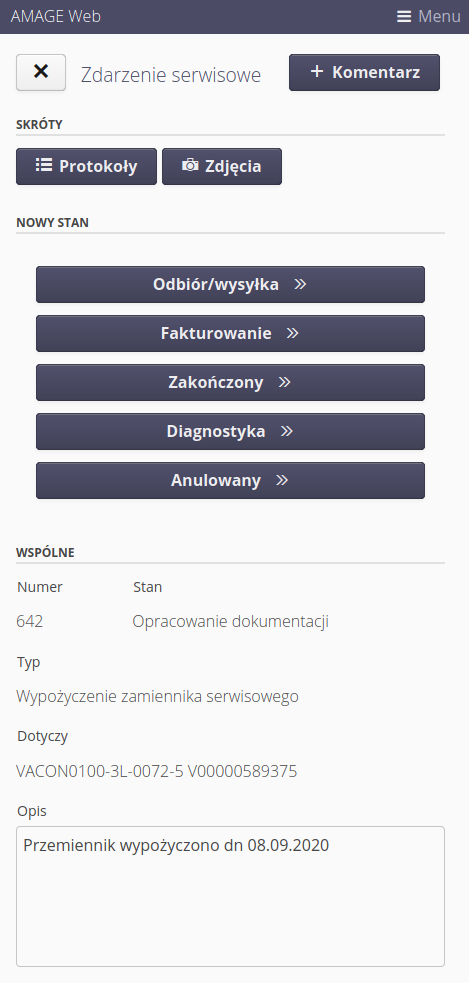
Task: Click the list icon on Protokoły
Action: (x=43, y=166)
